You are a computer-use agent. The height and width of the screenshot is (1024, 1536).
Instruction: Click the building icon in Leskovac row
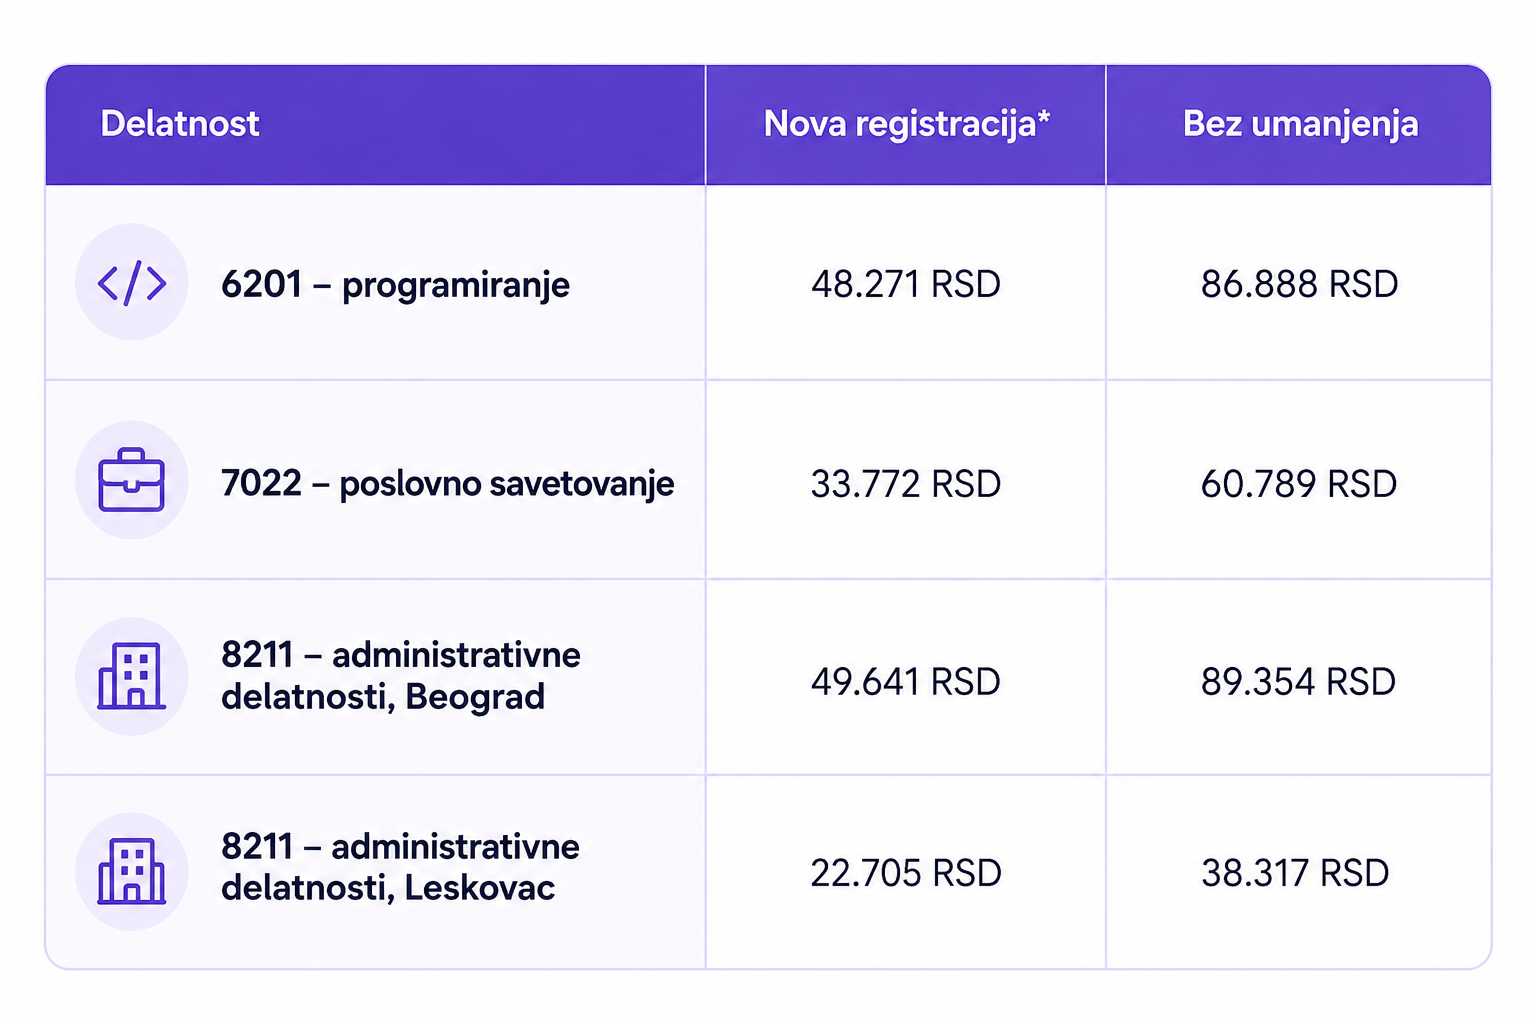point(132,870)
